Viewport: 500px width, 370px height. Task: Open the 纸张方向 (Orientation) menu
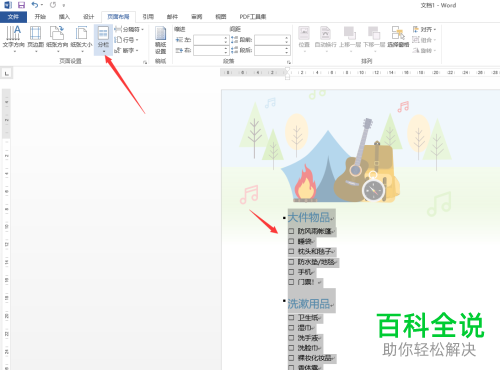pyautogui.click(x=57, y=39)
